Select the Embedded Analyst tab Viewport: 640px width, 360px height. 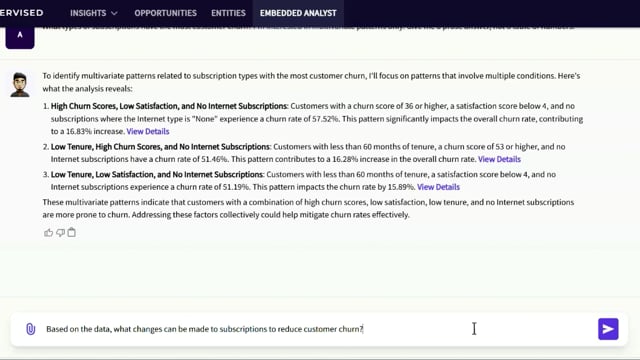pos(298,13)
